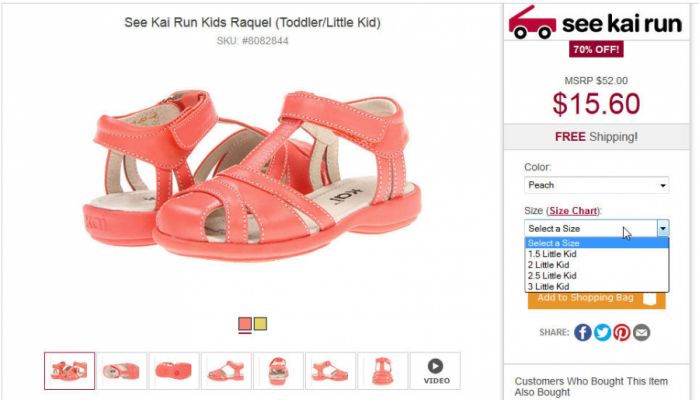Share product via email icon
The height and width of the screenshot is (400, 699).
[641, 332]
